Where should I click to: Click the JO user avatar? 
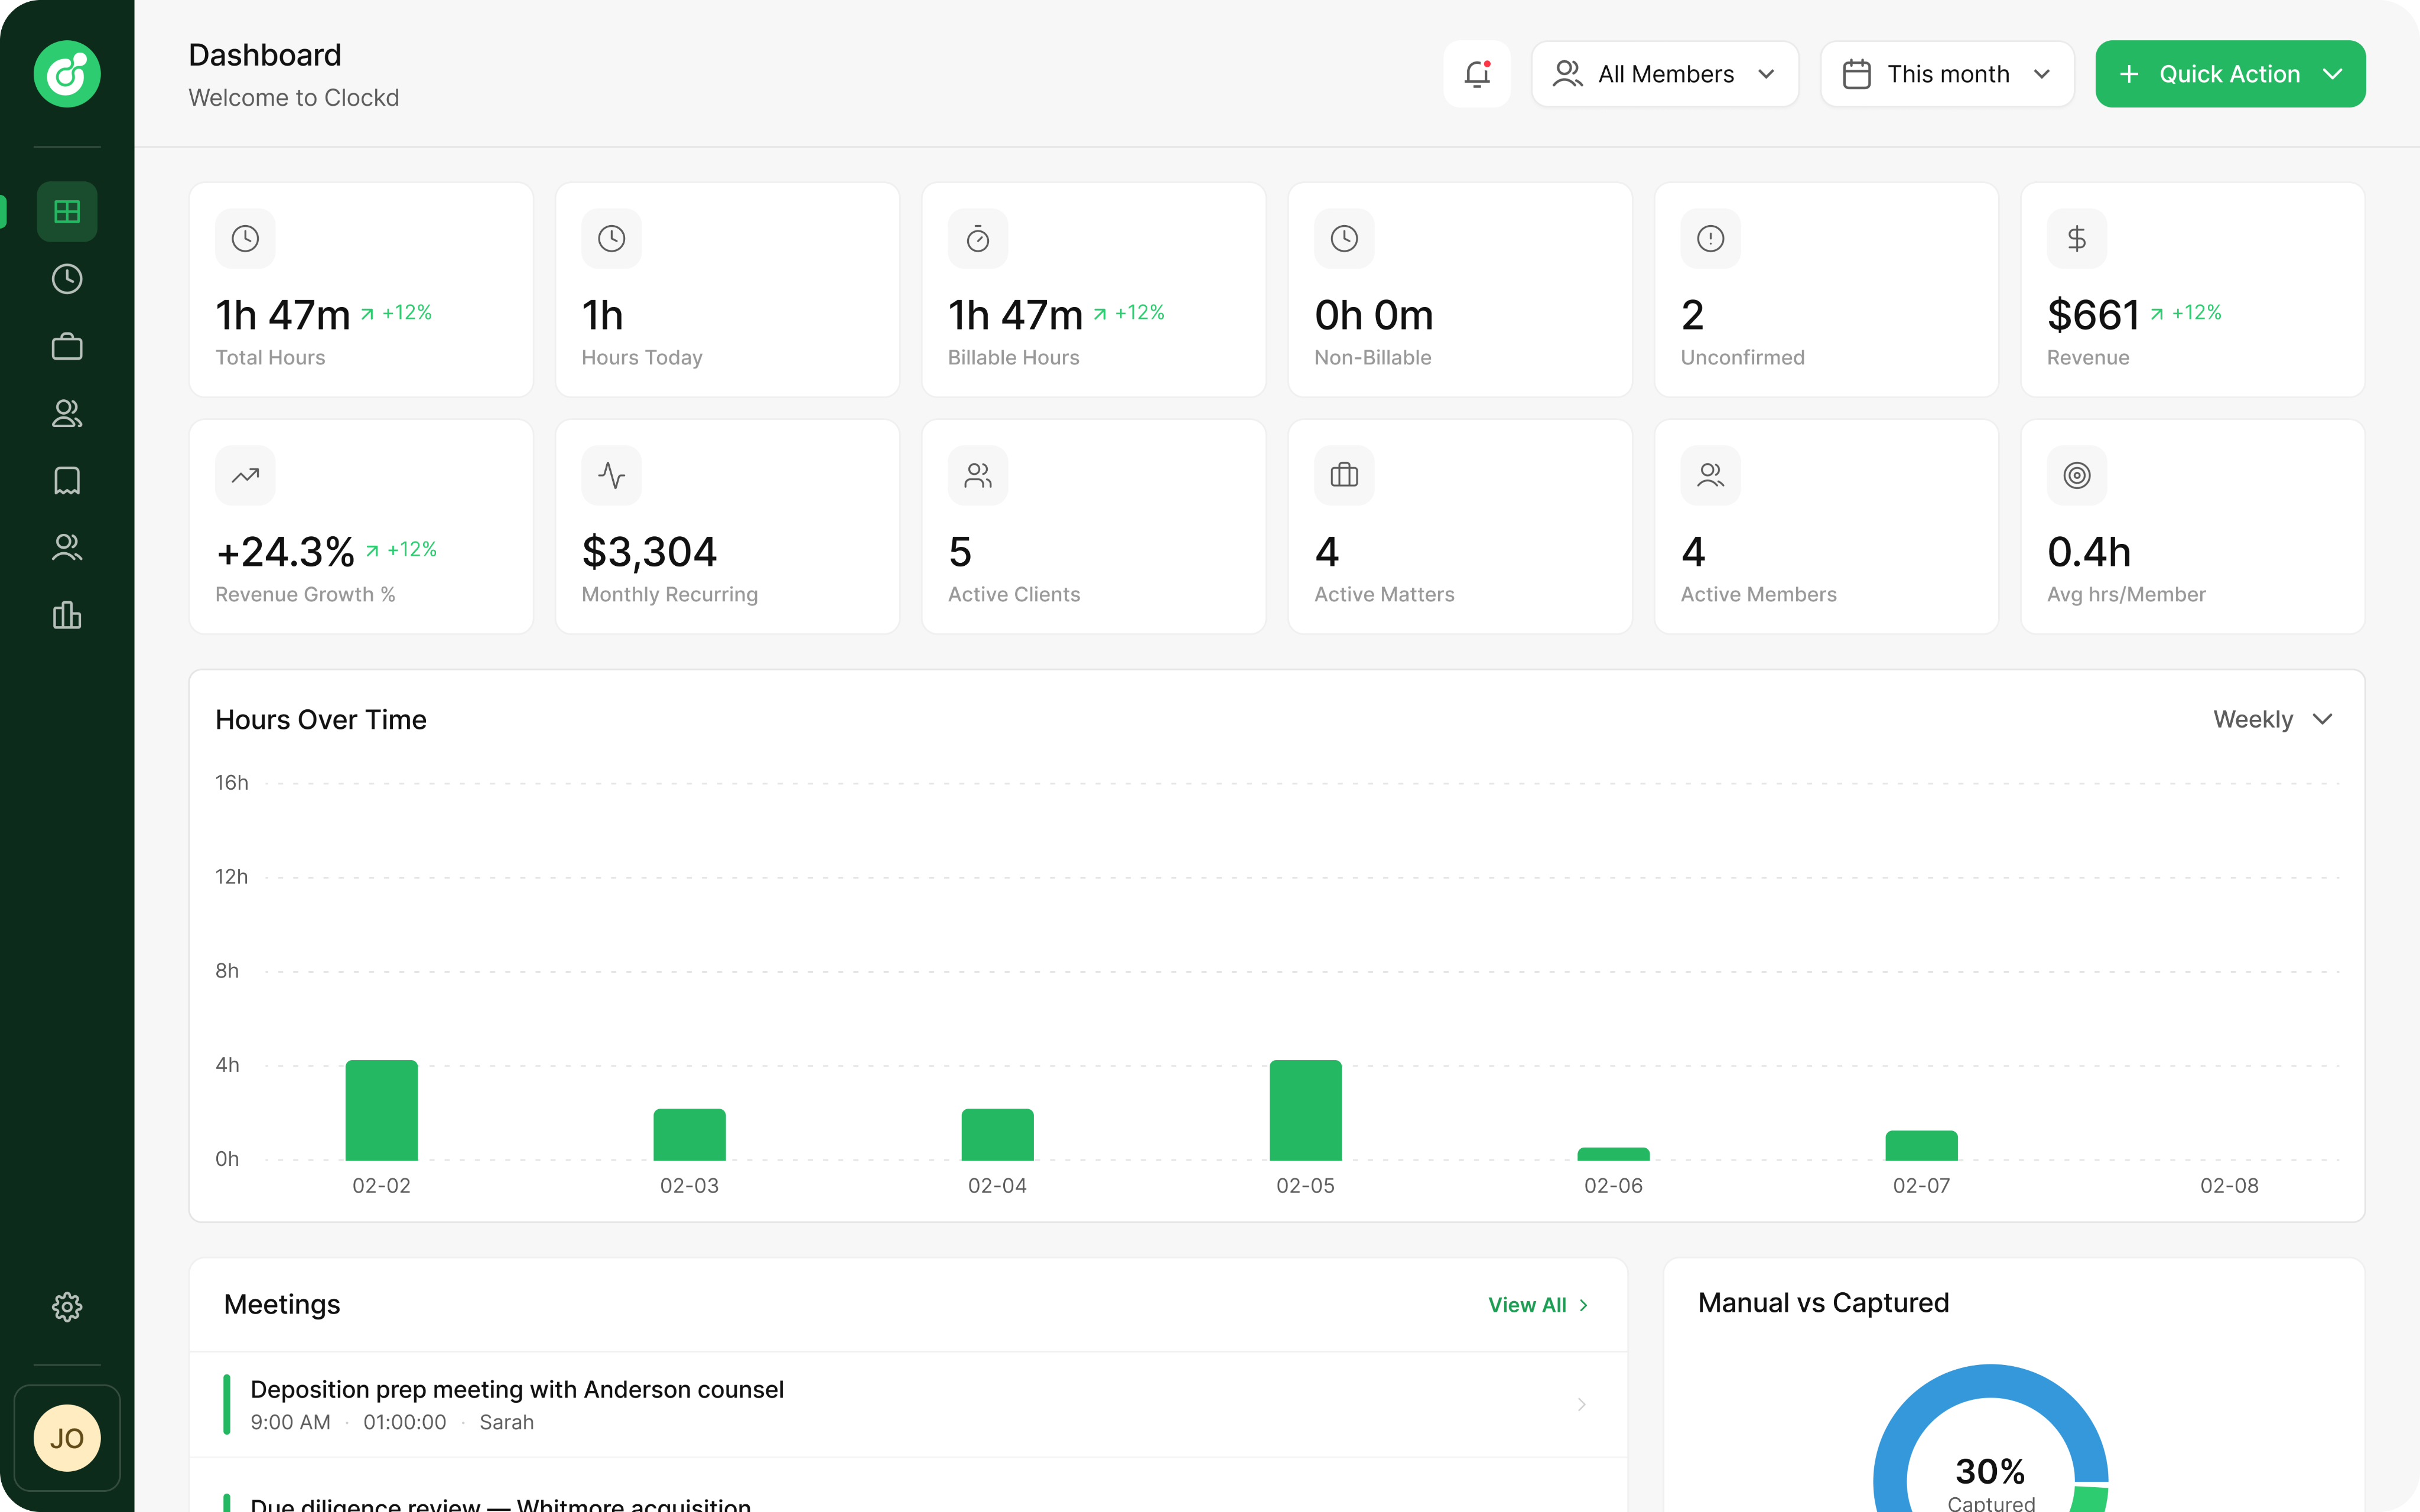coord(67,1438)
